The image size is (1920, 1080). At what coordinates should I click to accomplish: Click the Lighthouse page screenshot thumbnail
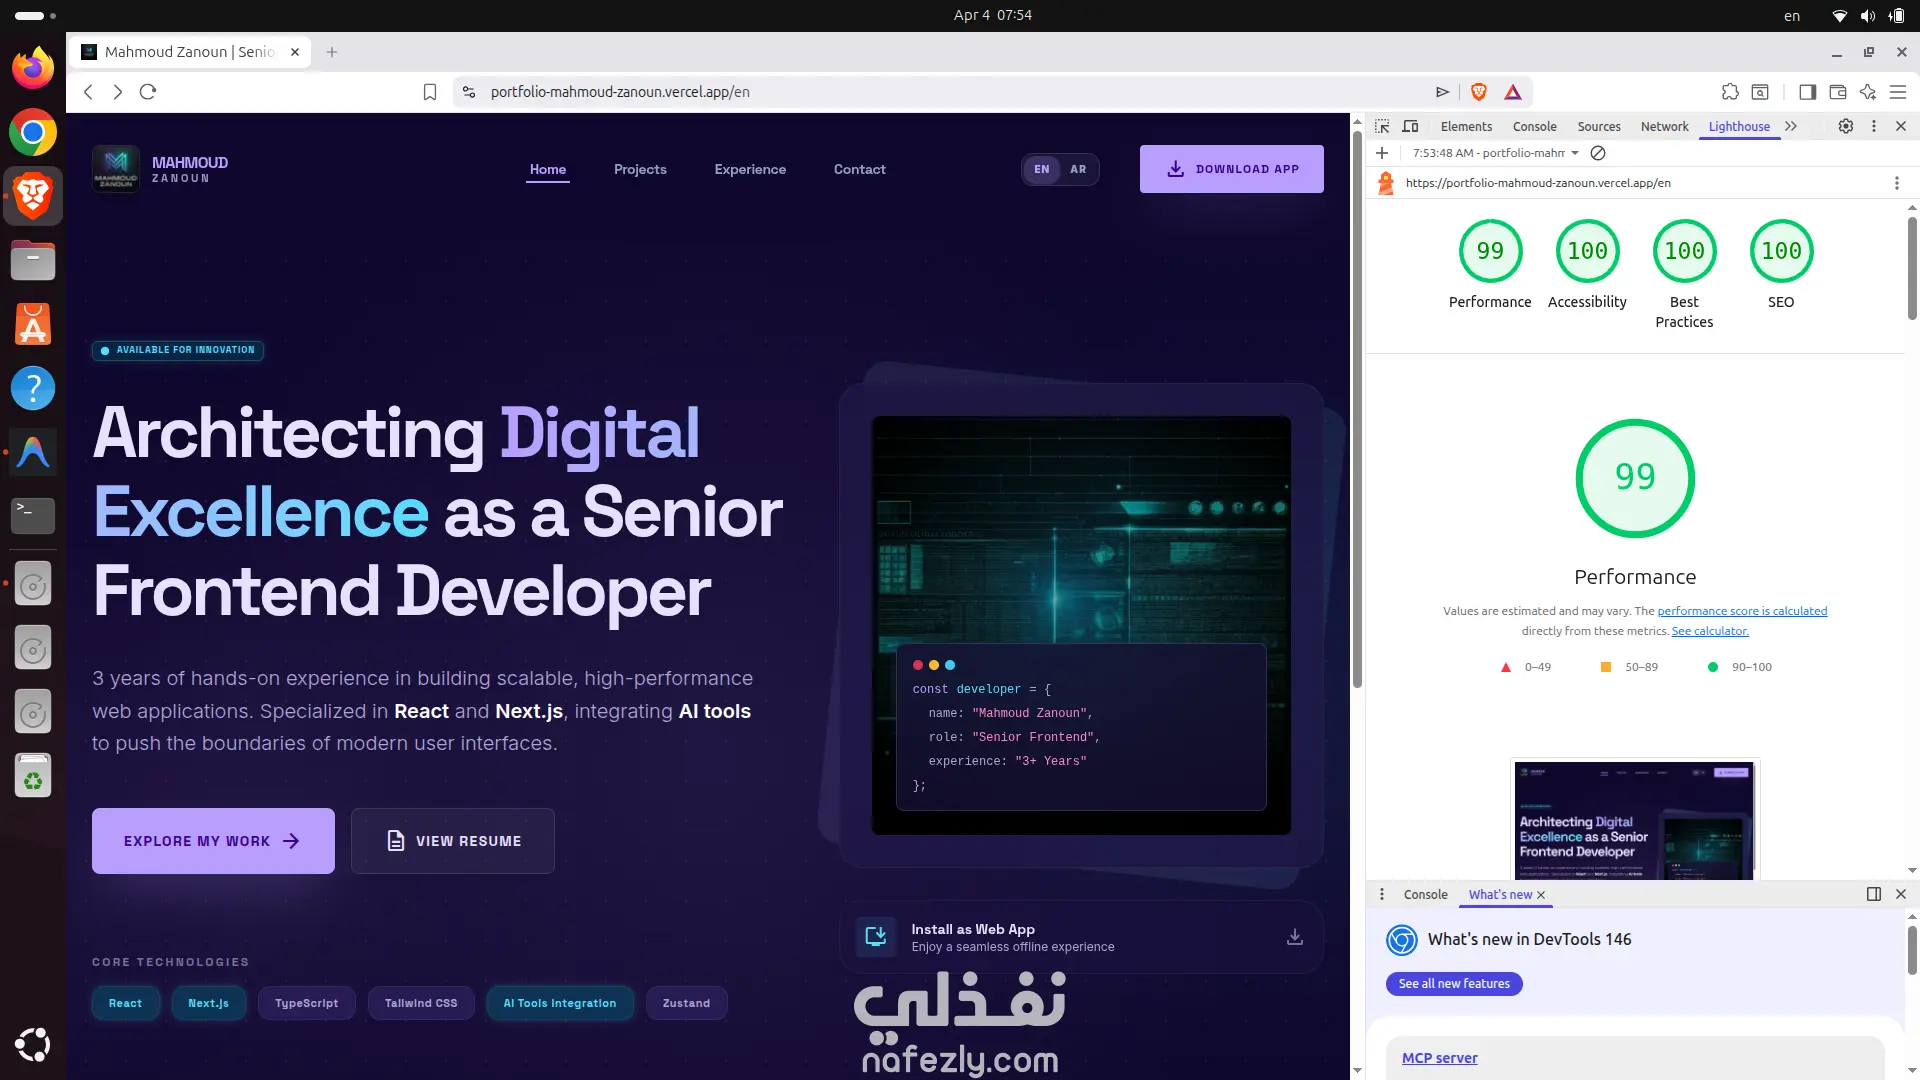click(x=1634, y=820)
